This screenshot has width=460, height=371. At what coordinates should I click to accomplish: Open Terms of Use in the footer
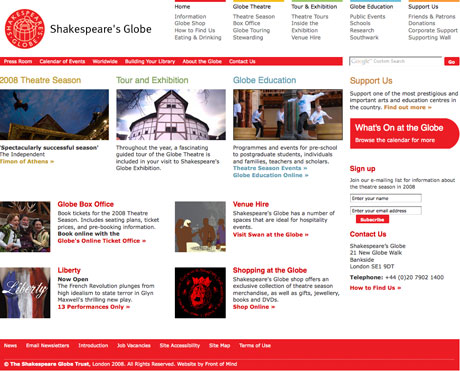(255, 345)
